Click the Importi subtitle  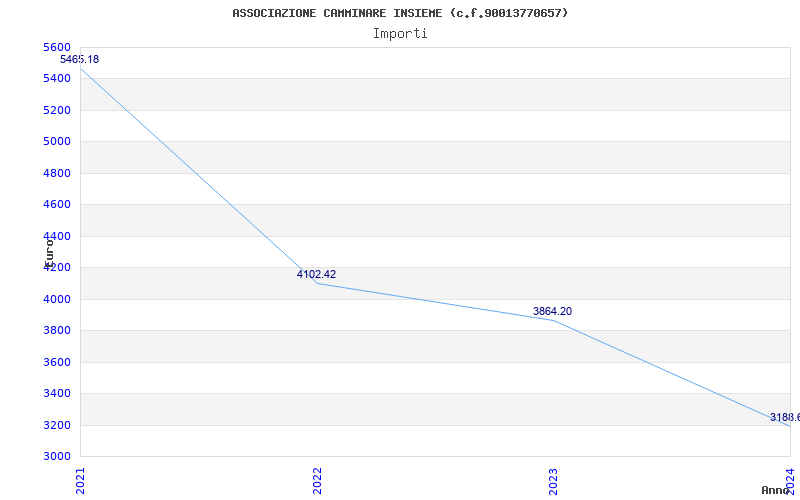400,34
